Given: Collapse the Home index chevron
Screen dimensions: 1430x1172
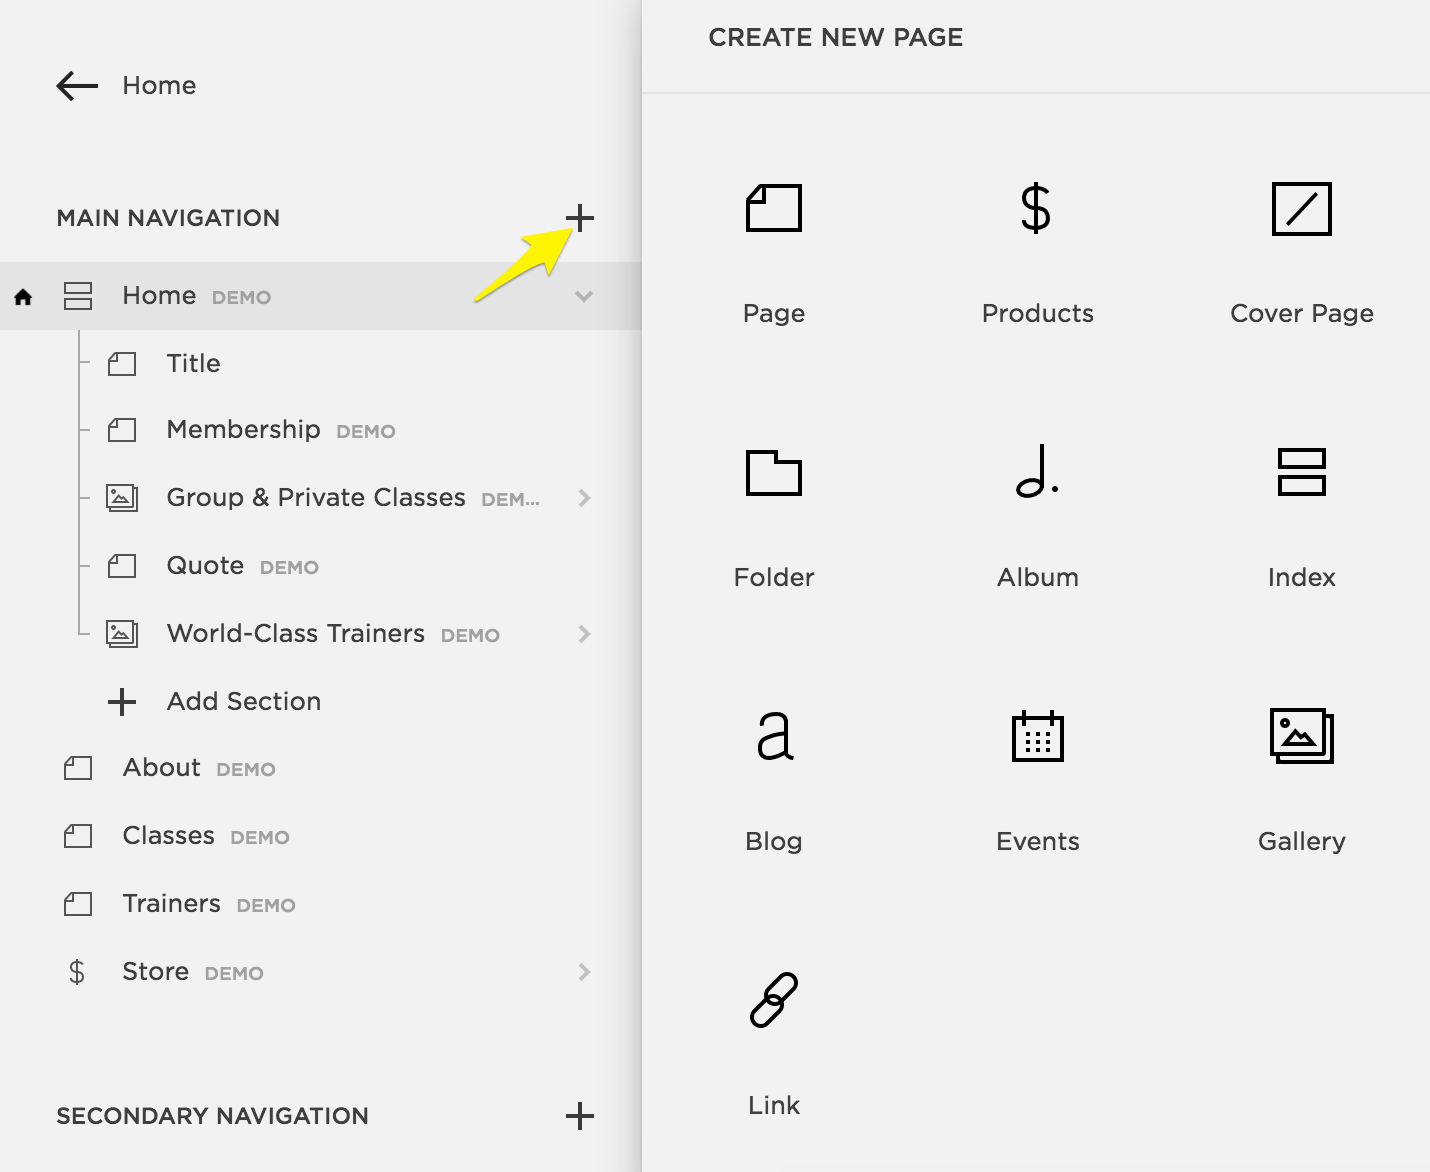Looking at the screenshot, I should [x=584, y=296].
